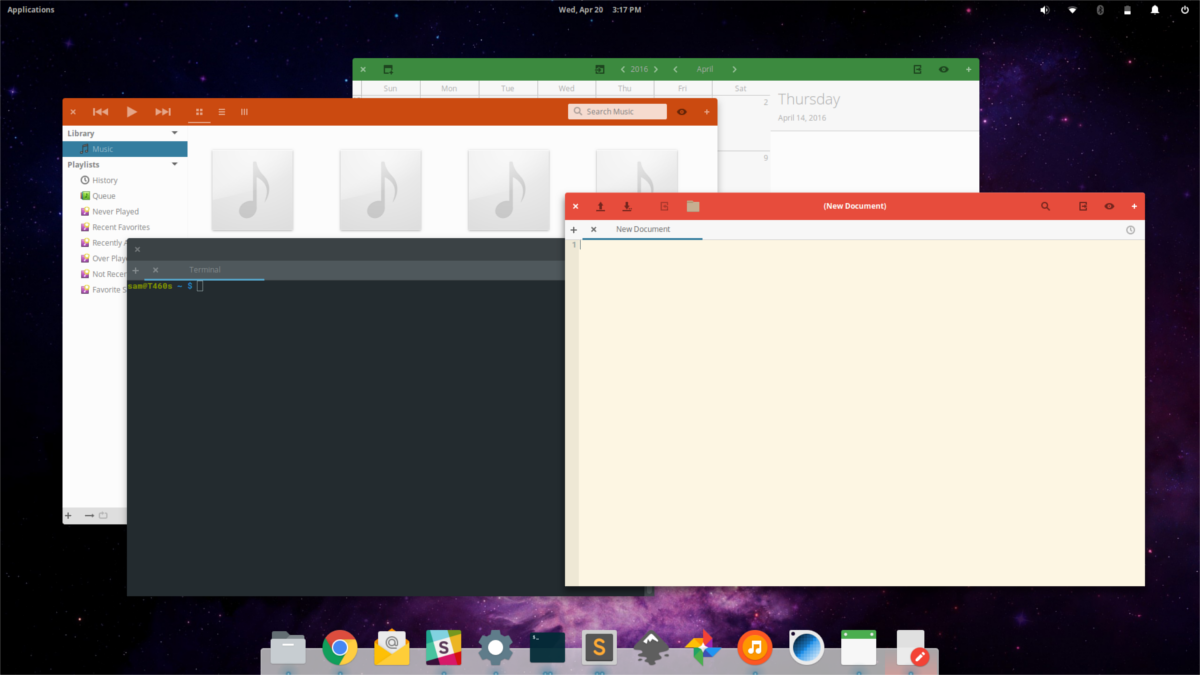The height and width of the screenshot is (675, 1200).
Task: Toggle eye icon in music player header
Action: point(682,112)
